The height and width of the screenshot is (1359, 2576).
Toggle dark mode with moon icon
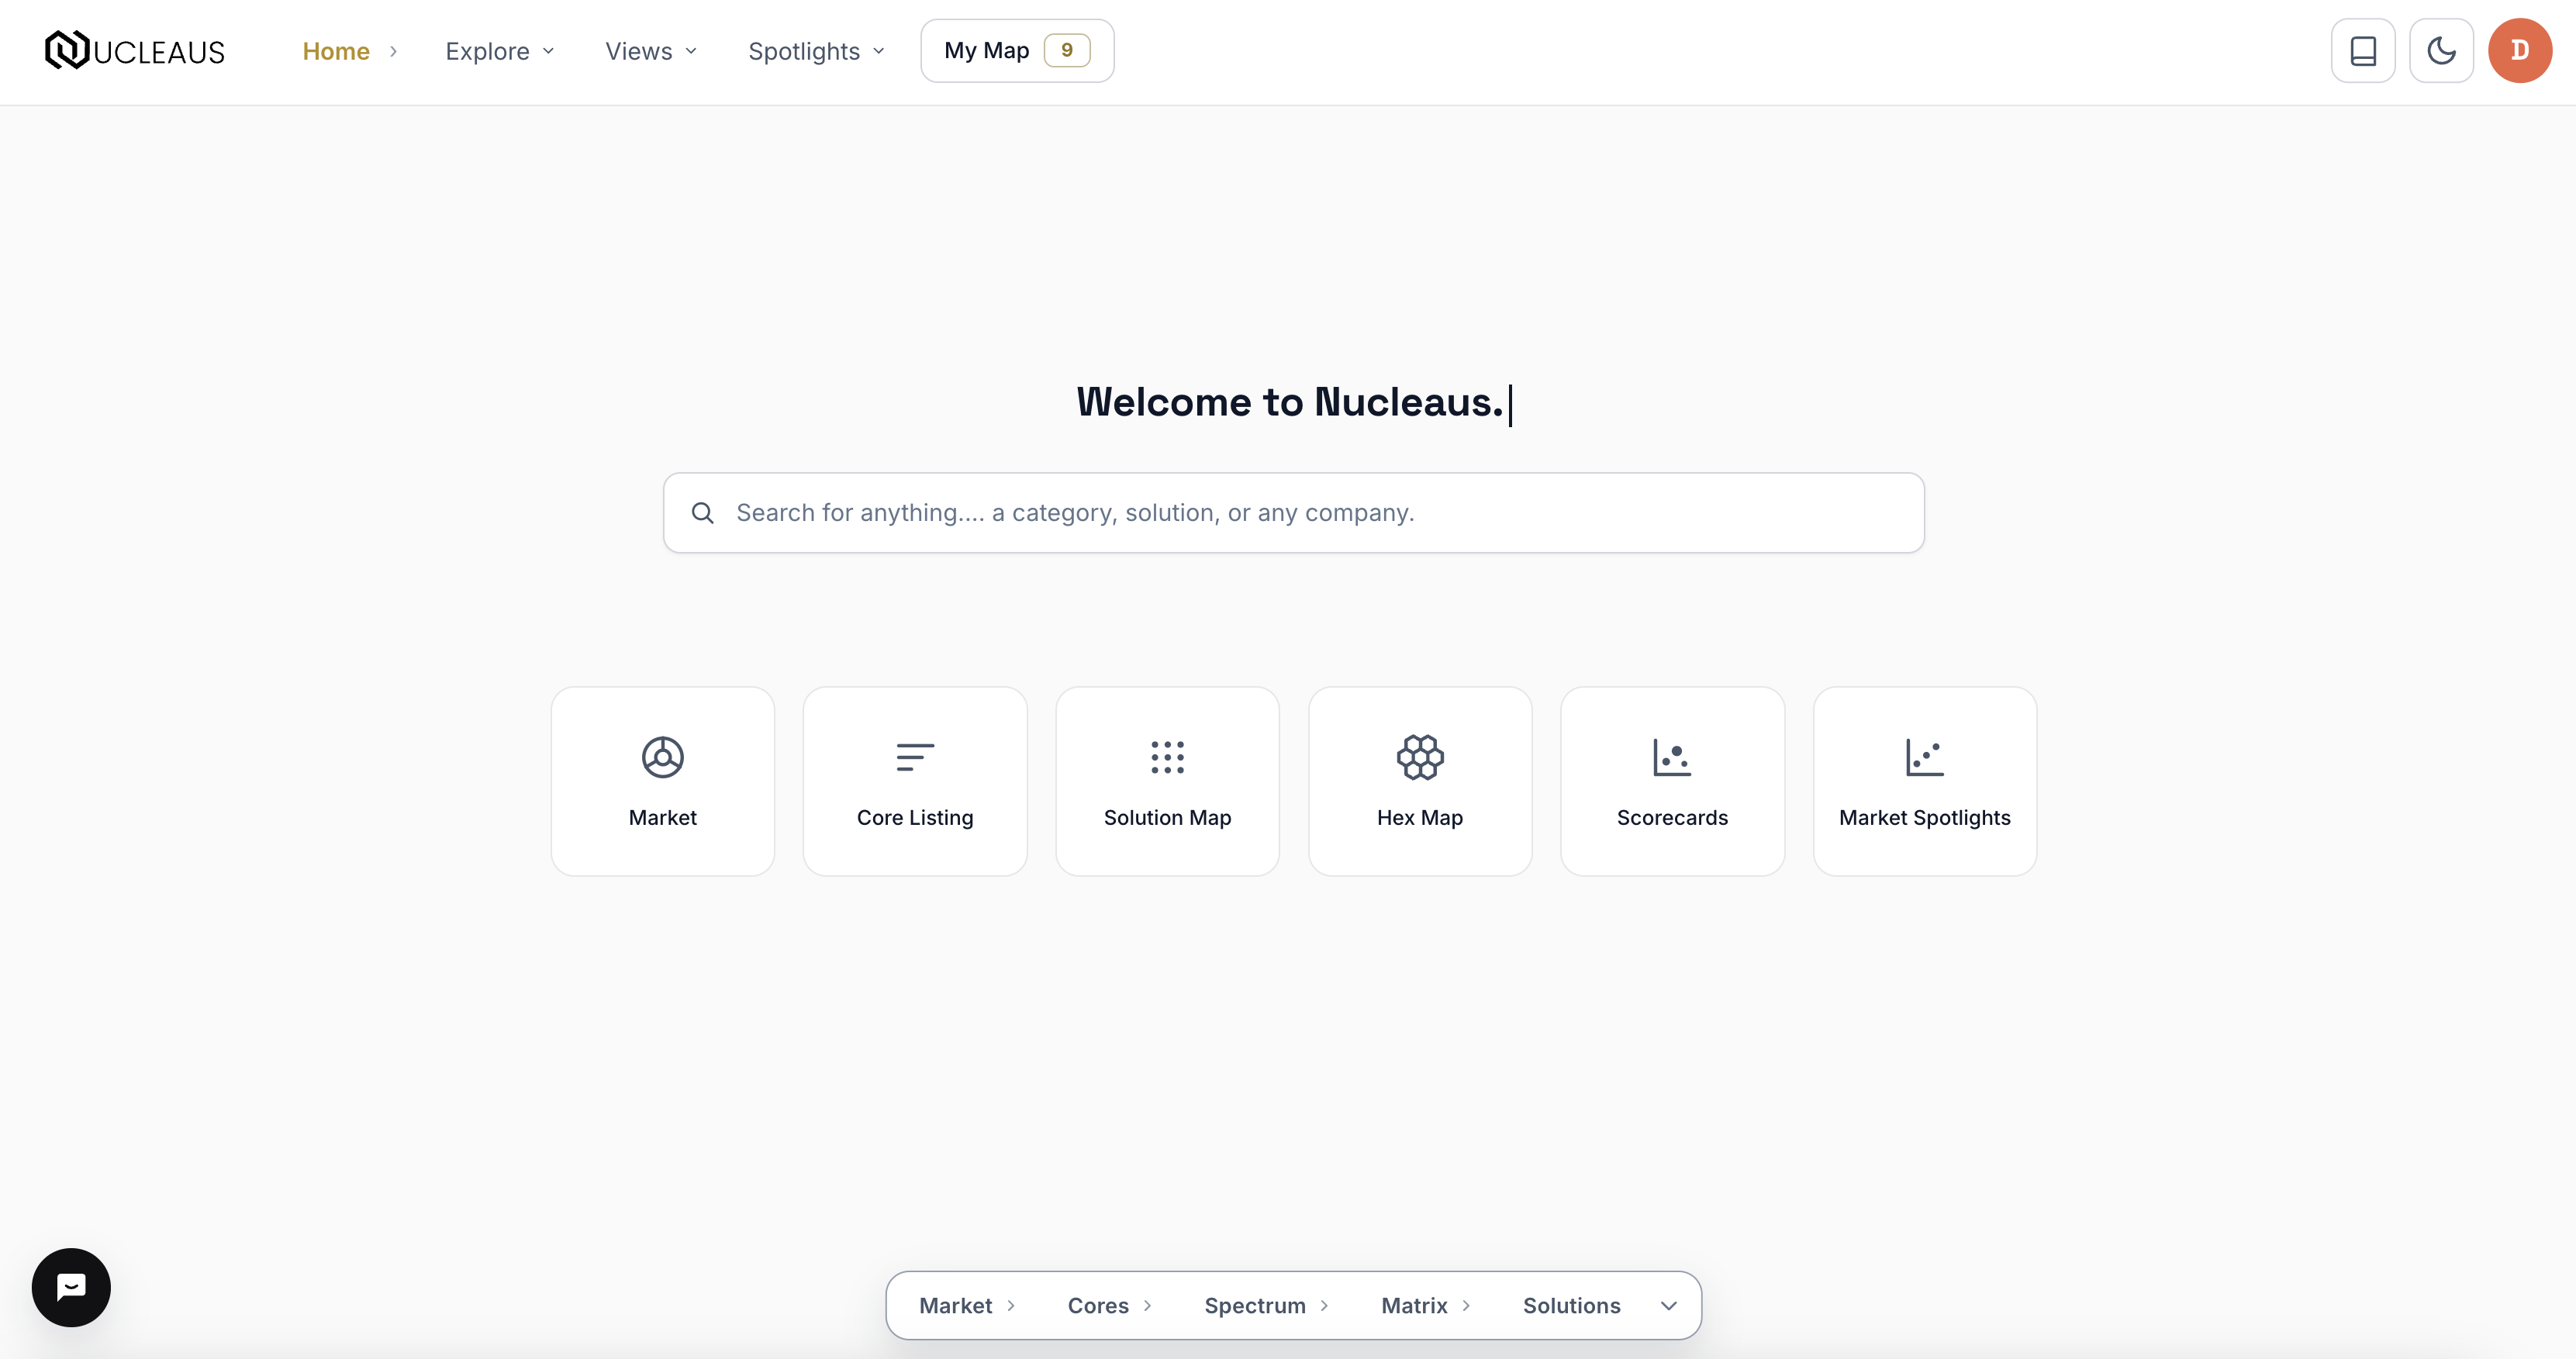pyautogui.click(x=2441, y=50)
